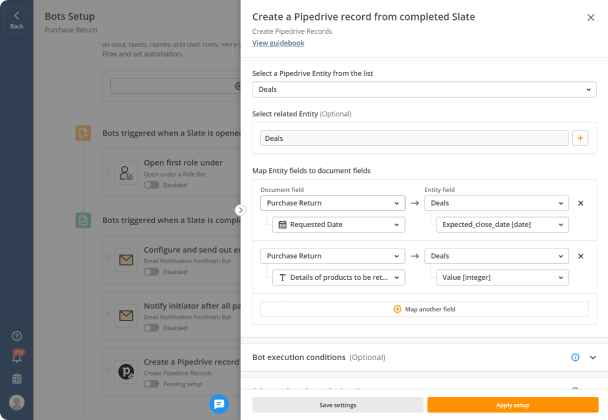The height and width of the screenshot is (420, 608).
Task: Open Details of products to be ret... dropdown
Action: point(339,278)
